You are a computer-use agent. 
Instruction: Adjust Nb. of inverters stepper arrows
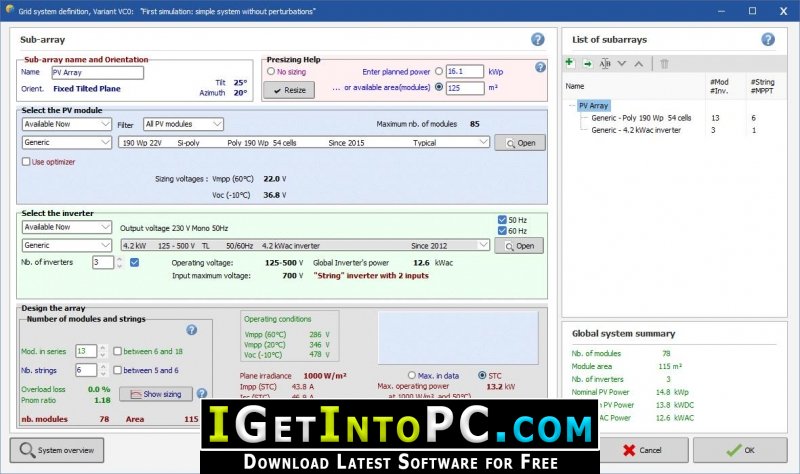click(x=119, y=262)
